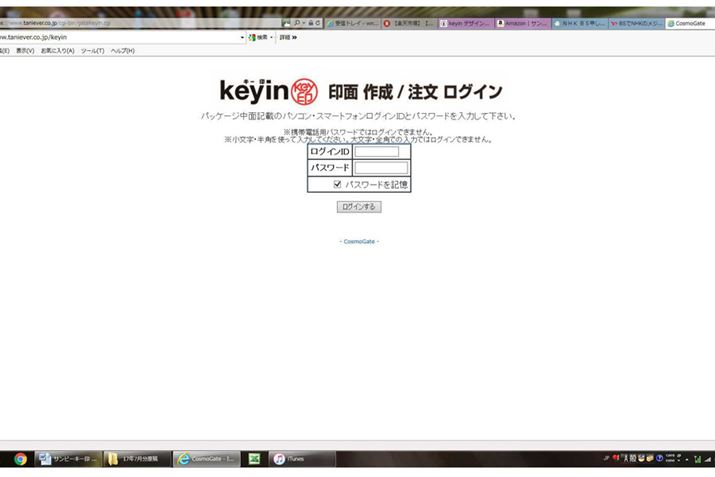The height and width of the screenshot is (477, 715).
Task: Switch to the CosmoGate Internet Explorer taskbar window
Action: (206, 459)
